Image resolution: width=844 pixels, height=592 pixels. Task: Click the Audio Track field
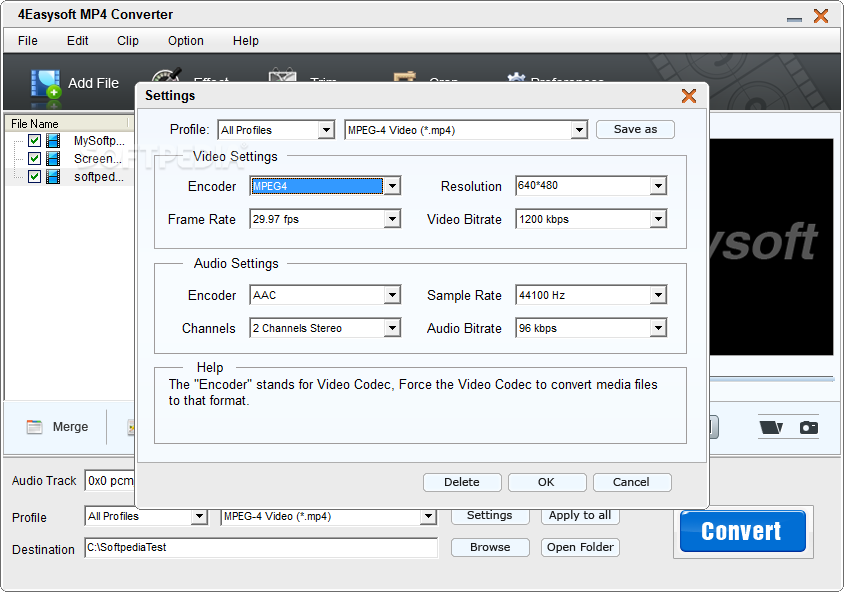pos(110,481)
